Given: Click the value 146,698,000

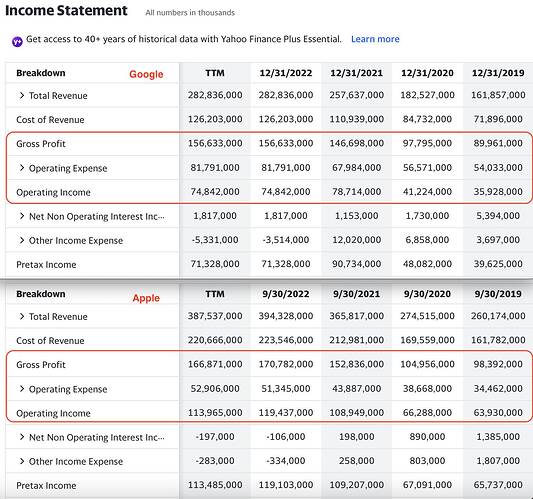Looking at the screenshot, I should pyautogui.click(x=357, y=143).
